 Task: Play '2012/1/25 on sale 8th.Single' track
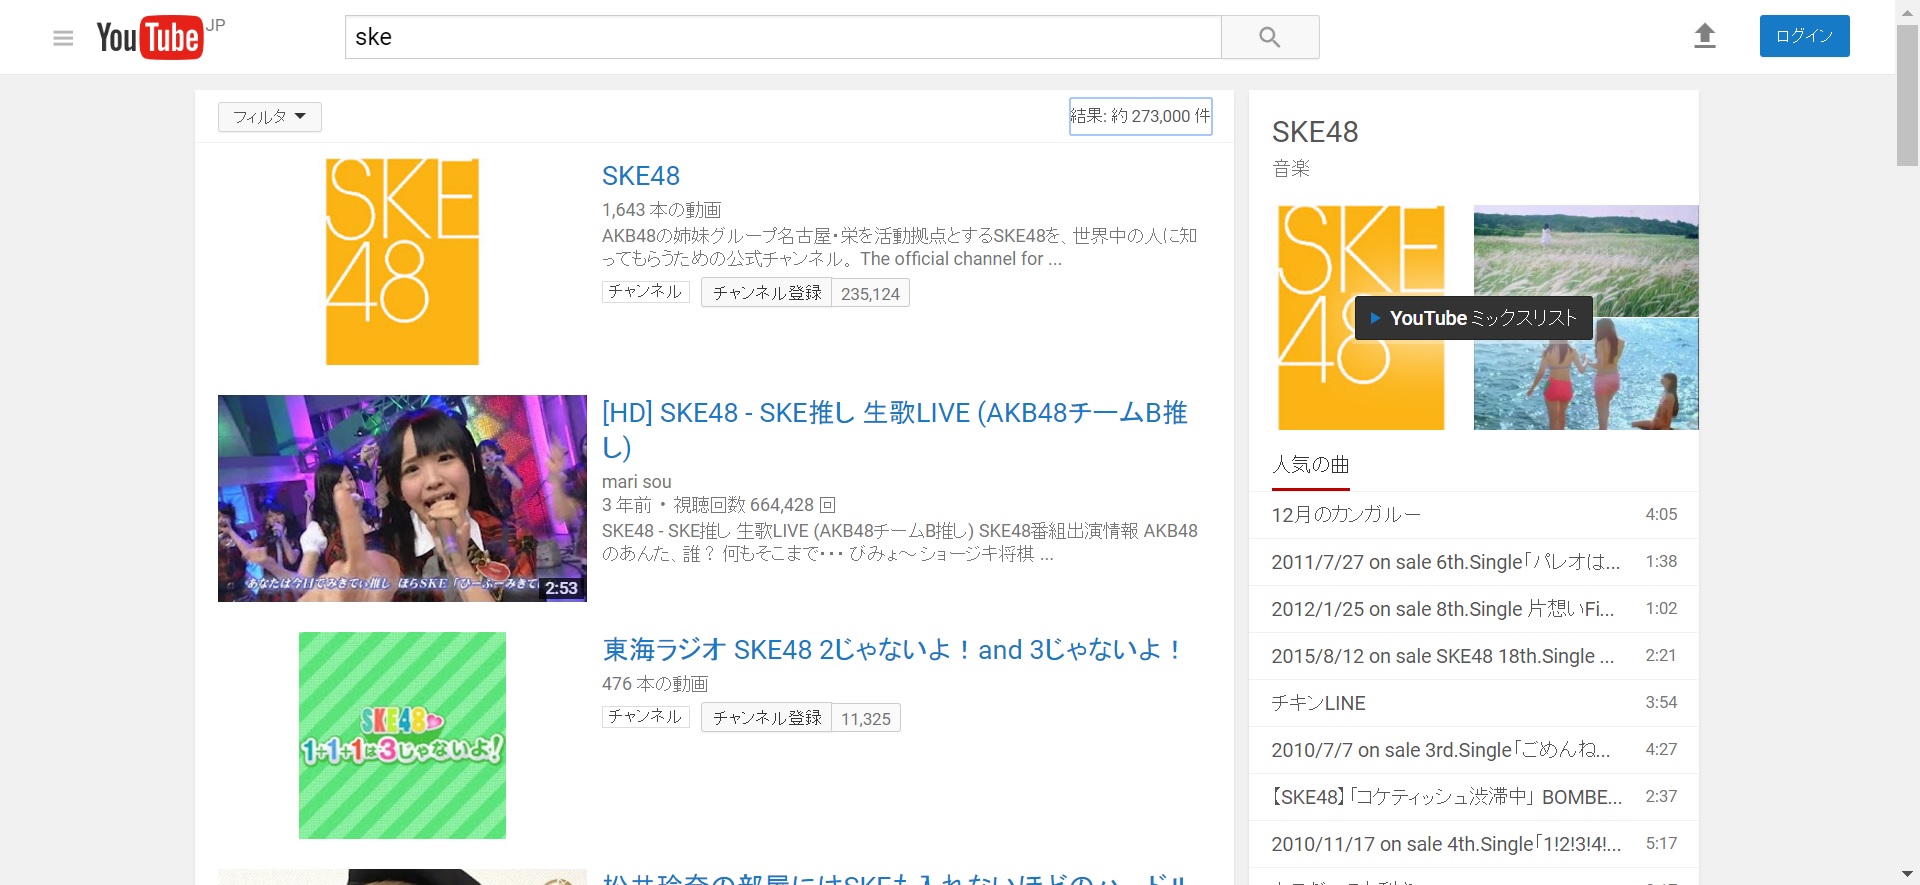coord(1474,609)
